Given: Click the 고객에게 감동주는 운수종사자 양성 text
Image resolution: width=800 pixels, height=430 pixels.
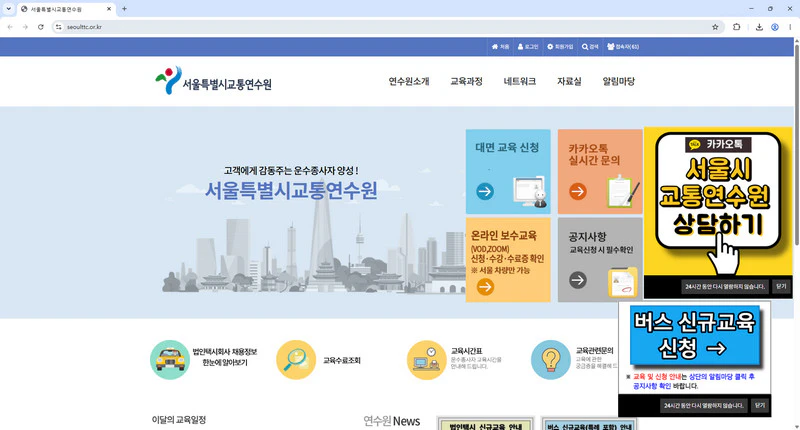Looking at the screenshot, I should (291, 170).
